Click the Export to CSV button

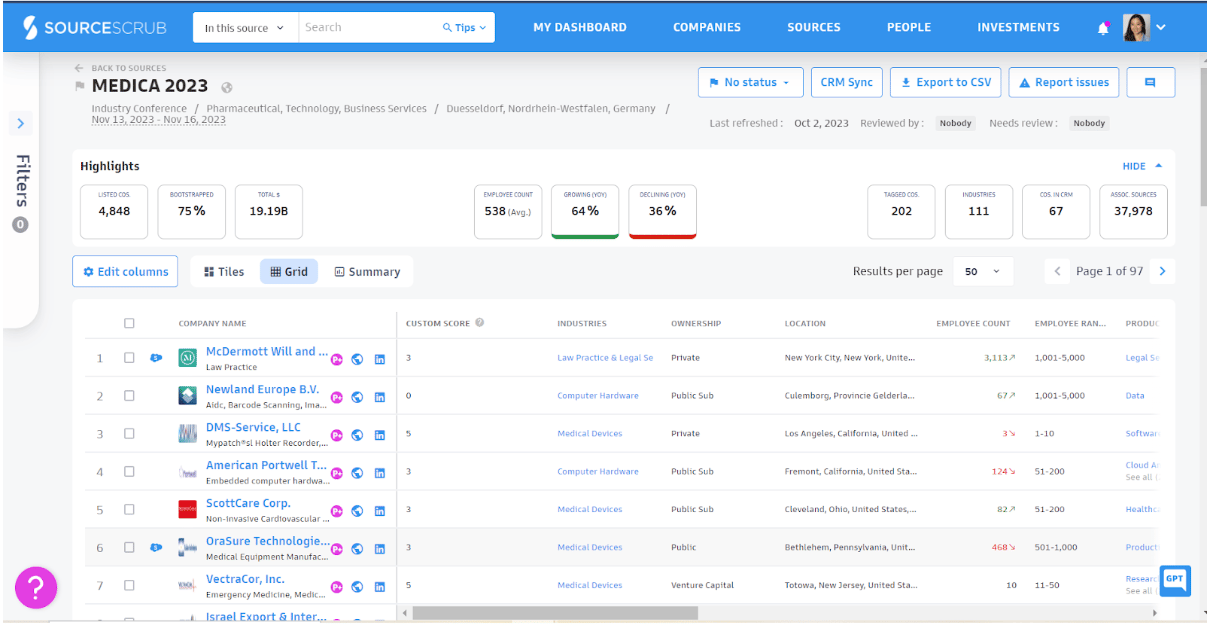point(945,83)
